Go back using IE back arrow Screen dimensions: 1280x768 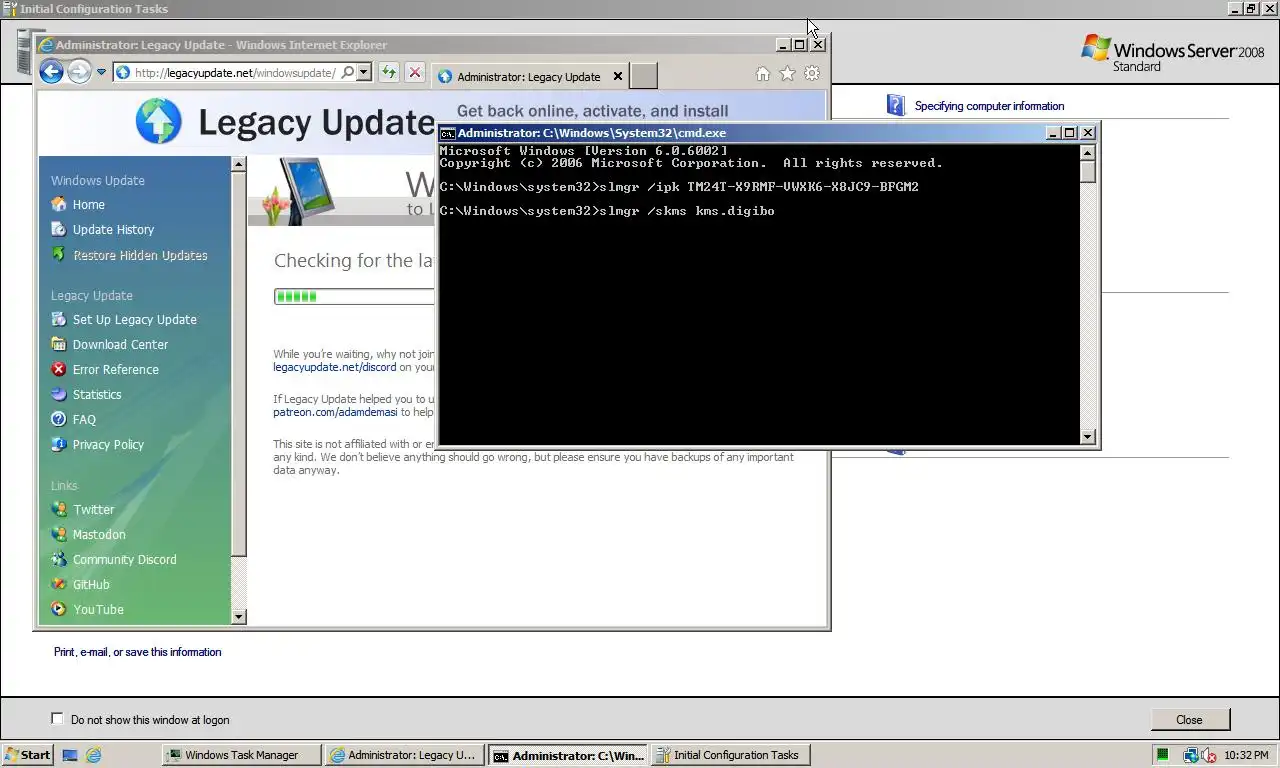[x=51, y=72]
